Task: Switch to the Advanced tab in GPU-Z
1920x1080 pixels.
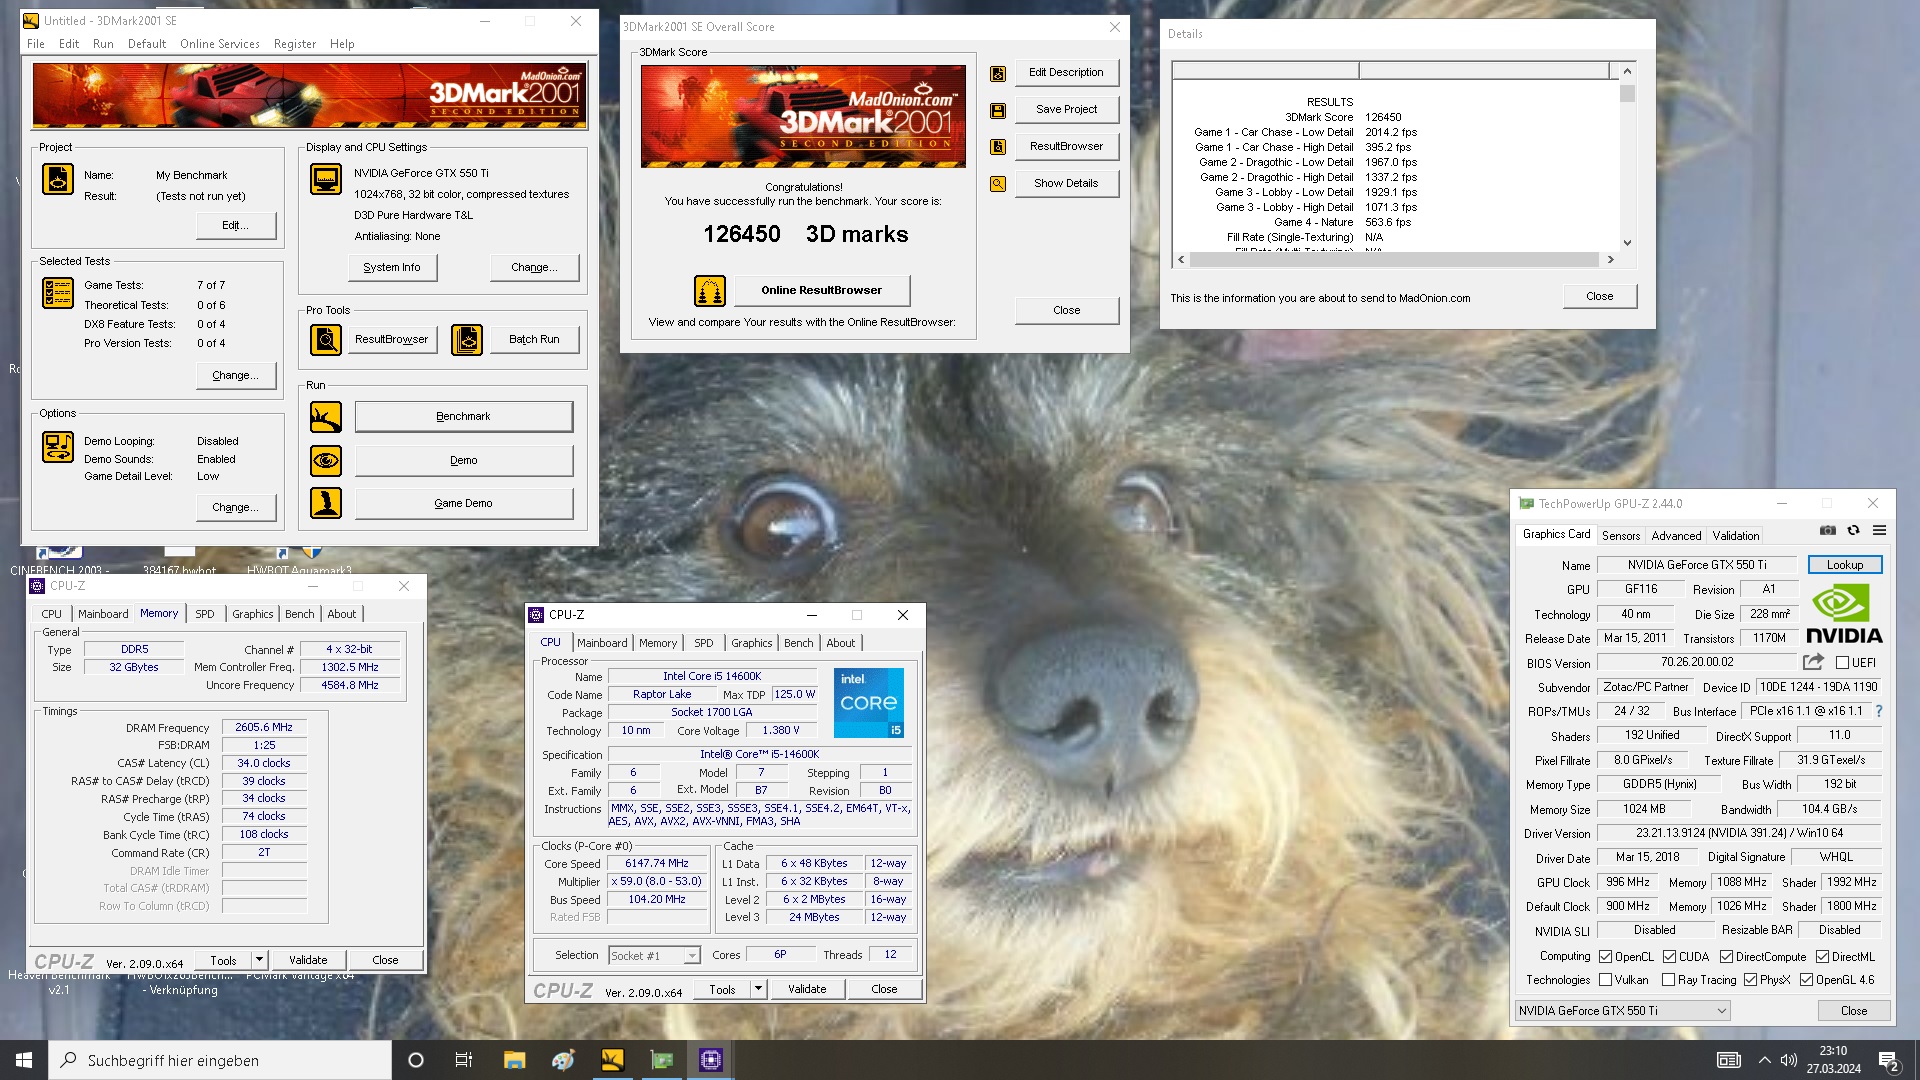Action: click(x=1676, y=536)
